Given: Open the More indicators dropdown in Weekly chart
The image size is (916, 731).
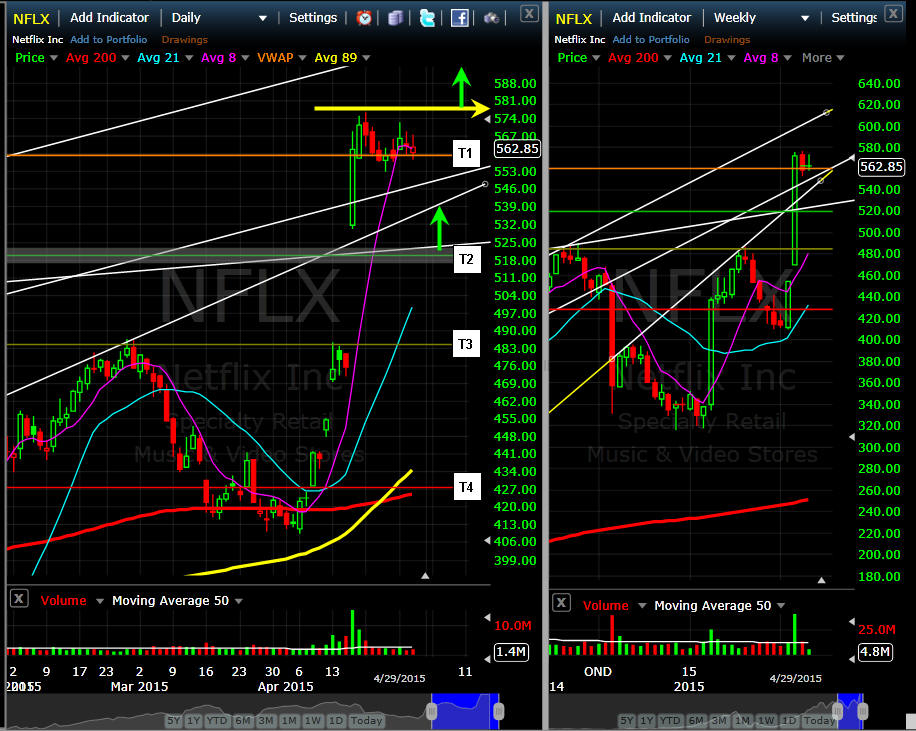Looking at the screenshot, I should click(x=823, y=57).
